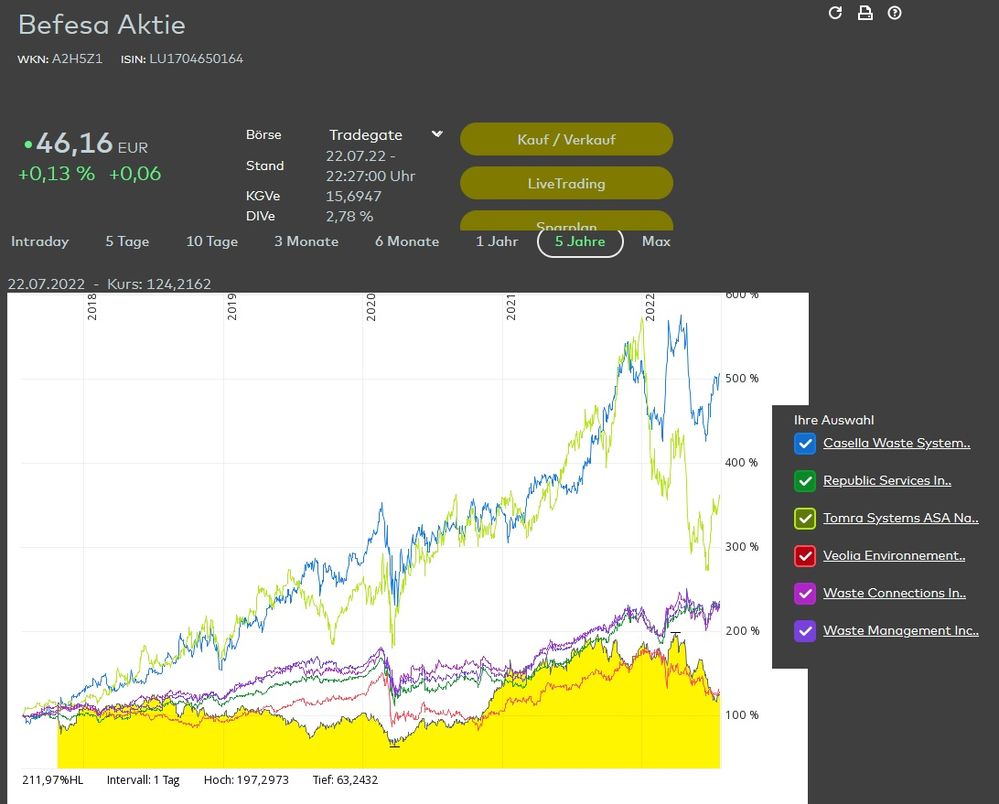Open Waste Management Inc link
Screen dimensions: 999x804
901,631
